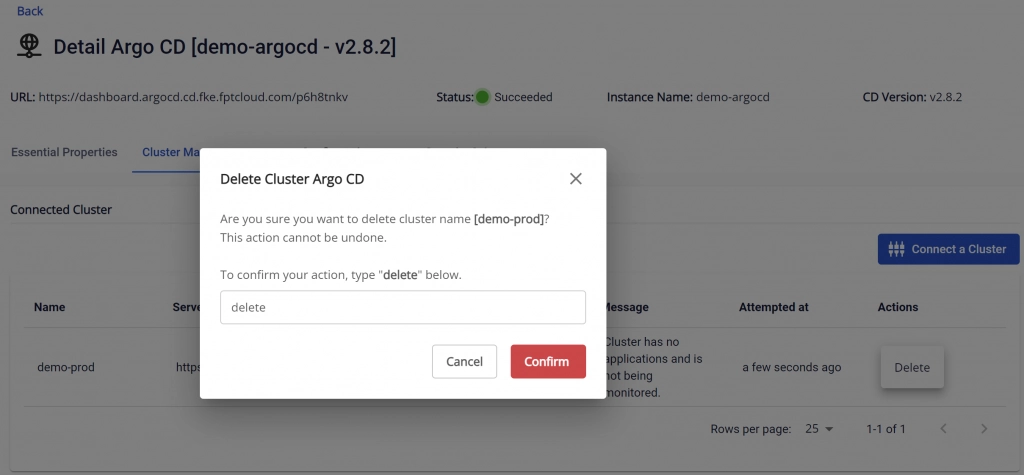Click the green Succeeded status indicator
The height and width of the screenshot is (475, 1024).
pyautogui.click(x=482, y=97)
